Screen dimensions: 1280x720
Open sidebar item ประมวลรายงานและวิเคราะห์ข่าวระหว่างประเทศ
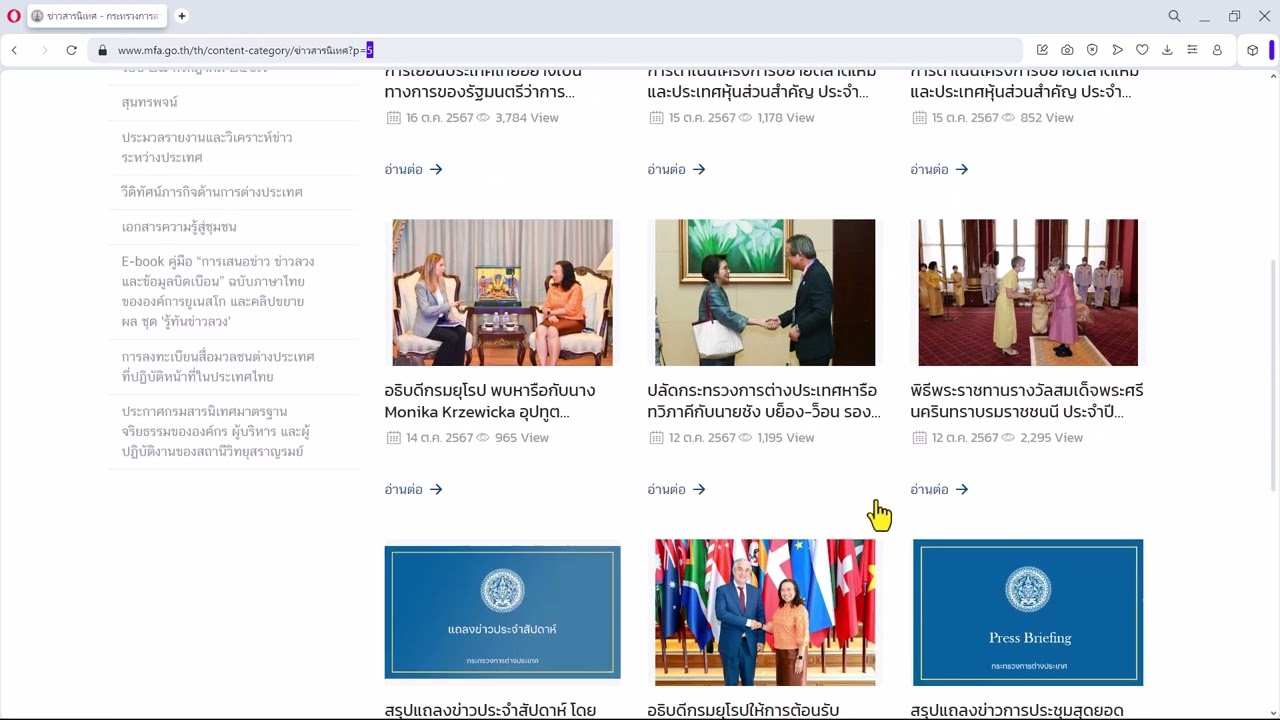(x=207, y=147)
